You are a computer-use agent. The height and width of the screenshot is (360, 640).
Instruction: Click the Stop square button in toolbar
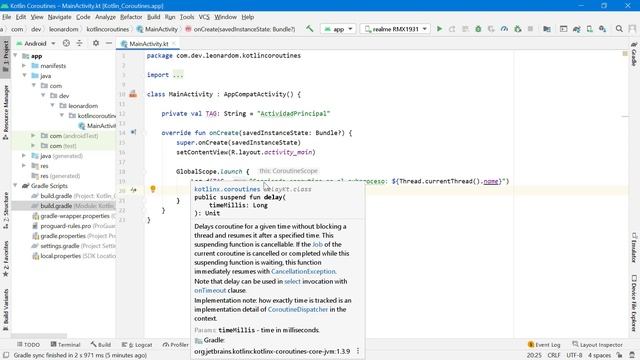(x=530, y=29)
